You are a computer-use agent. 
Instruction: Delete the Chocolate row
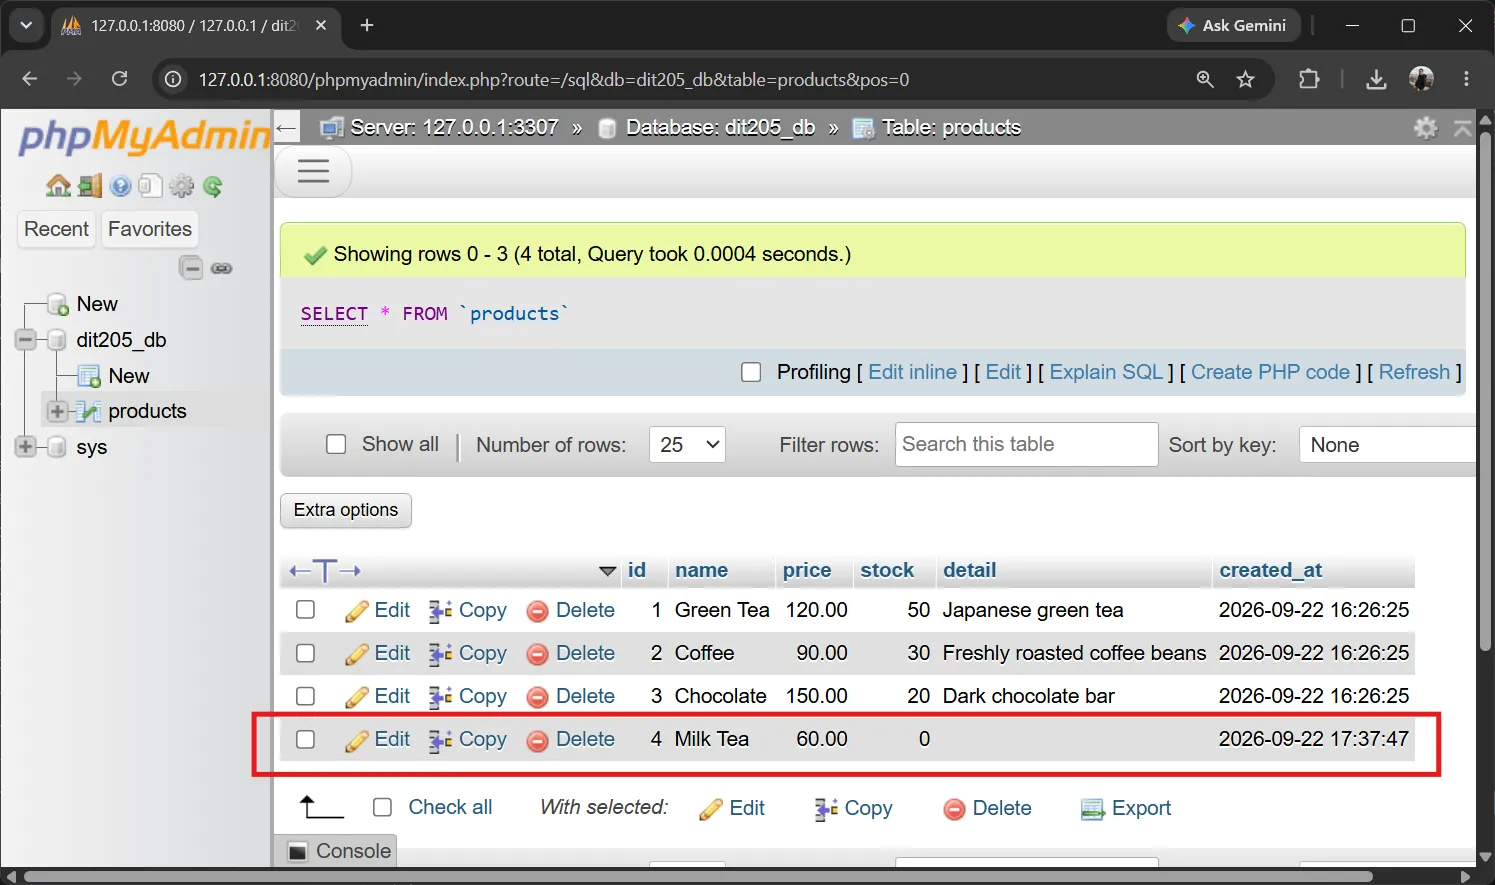pos(572,696)
